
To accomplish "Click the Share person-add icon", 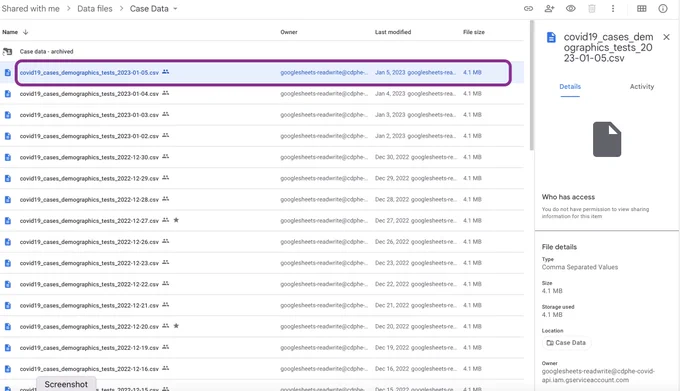I will [549, 8].
